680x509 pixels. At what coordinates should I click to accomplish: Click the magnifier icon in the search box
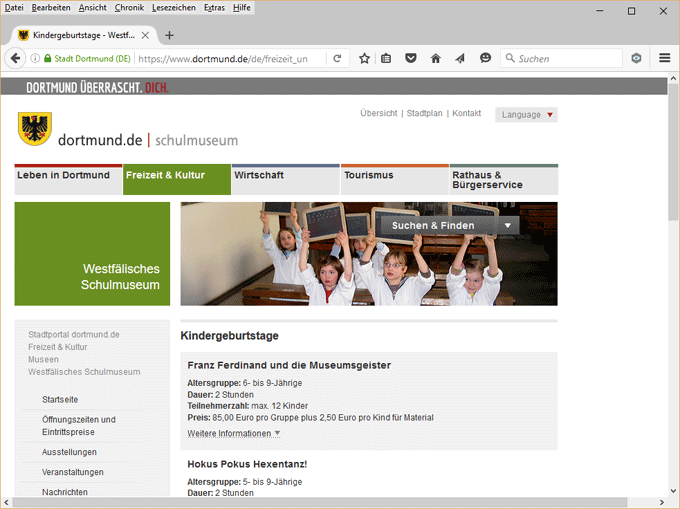pyautogui.click(x=510, y=58)
